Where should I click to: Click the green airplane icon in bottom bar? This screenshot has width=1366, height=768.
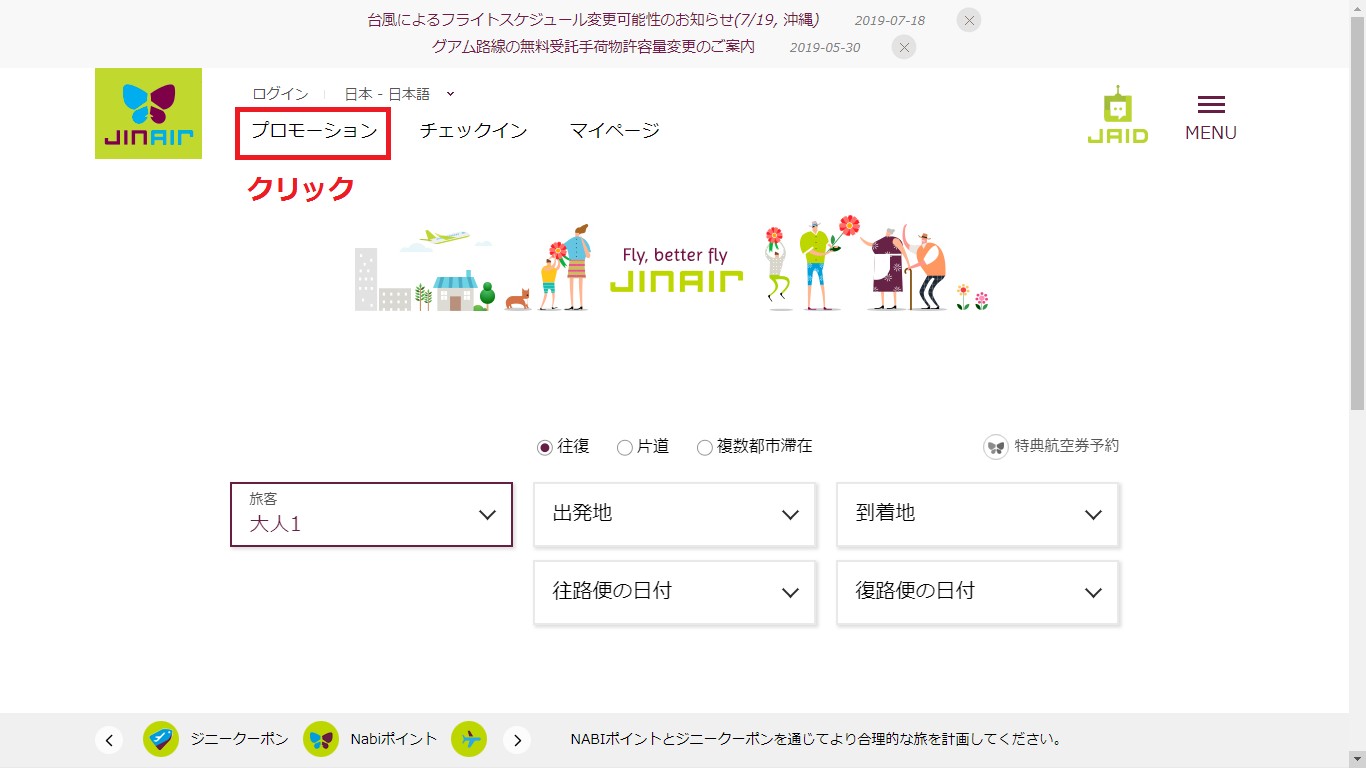[469, 740]
